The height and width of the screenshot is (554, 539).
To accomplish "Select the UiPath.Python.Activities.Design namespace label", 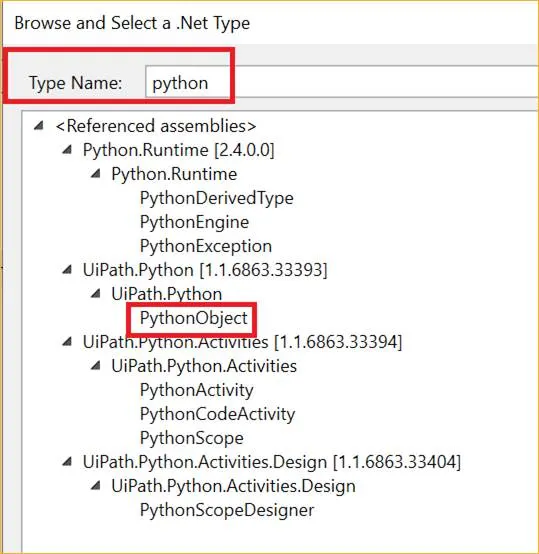I will (x=233, y=486).
